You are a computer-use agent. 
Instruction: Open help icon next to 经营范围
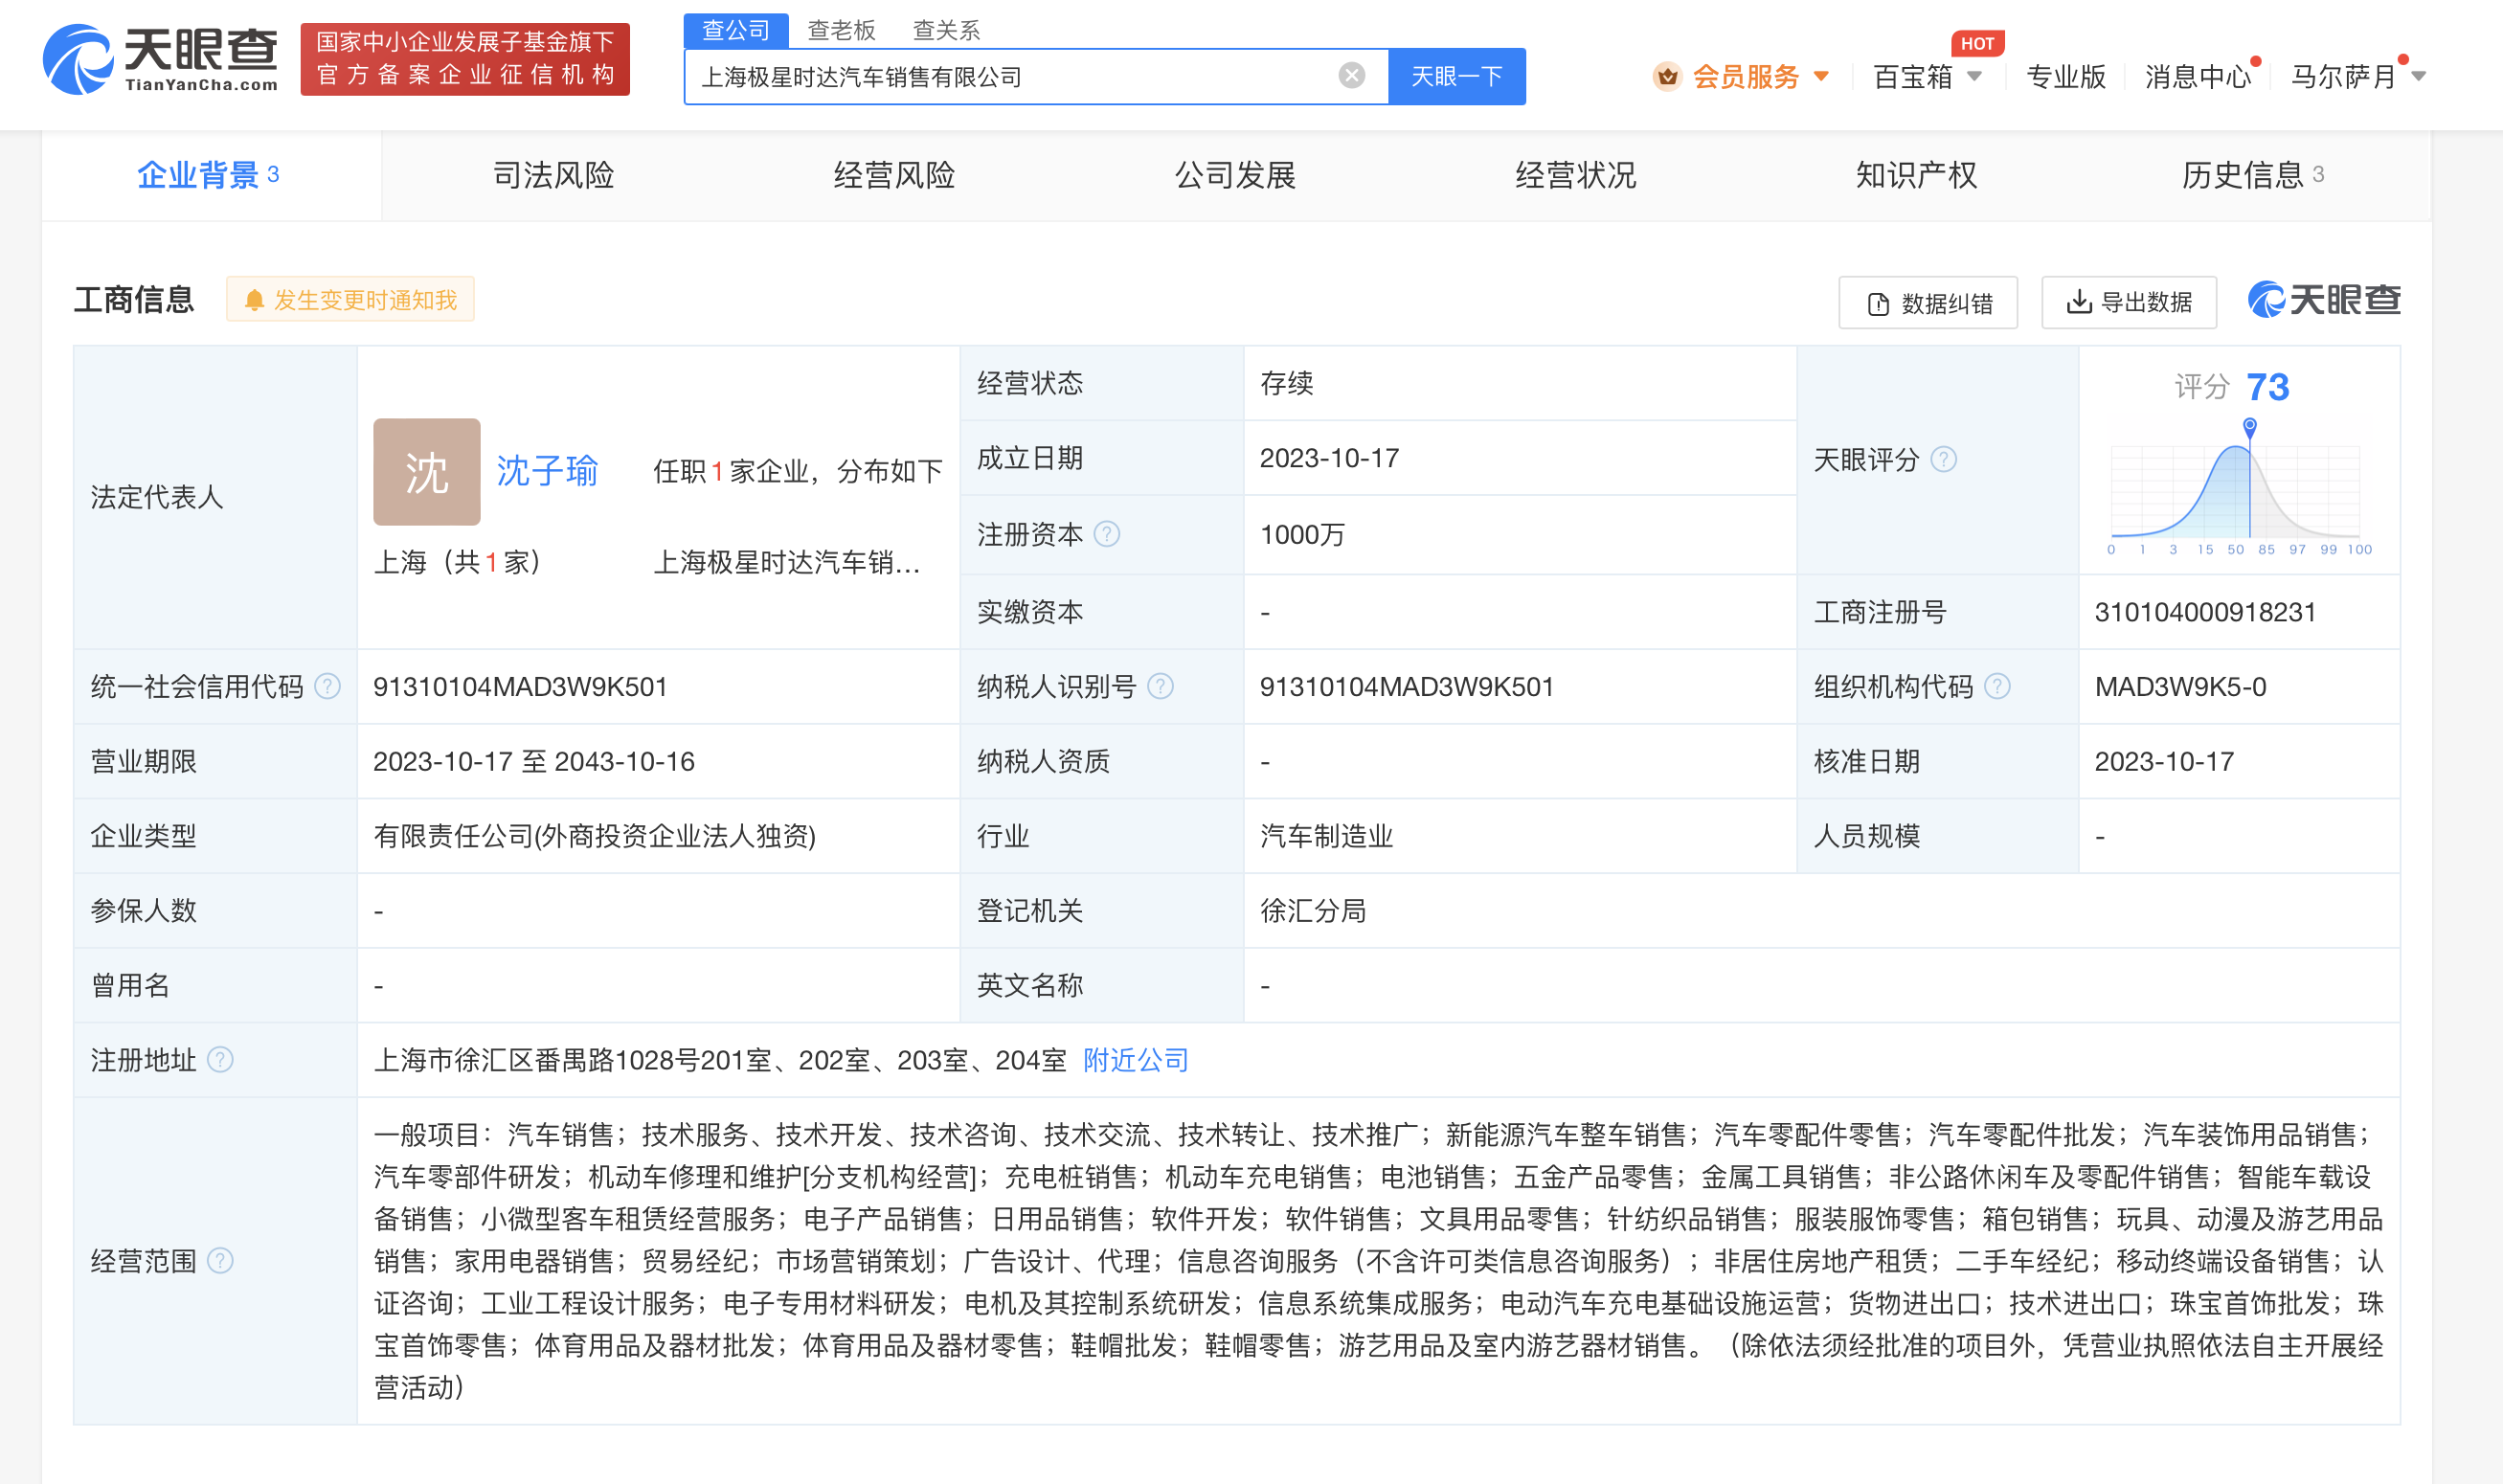(x=220, y=1262)
